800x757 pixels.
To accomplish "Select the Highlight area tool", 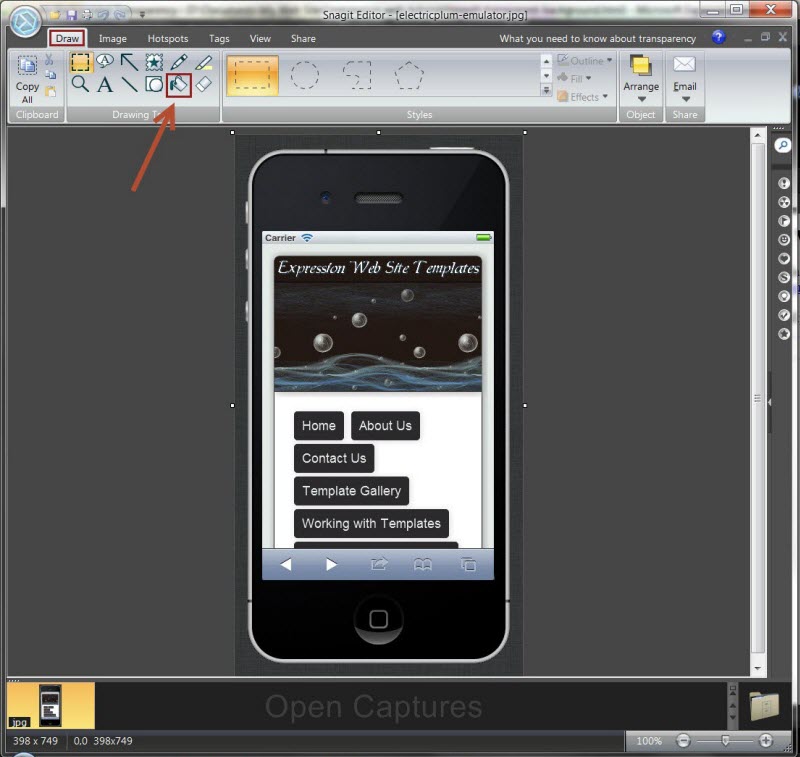I will (204, 62).
